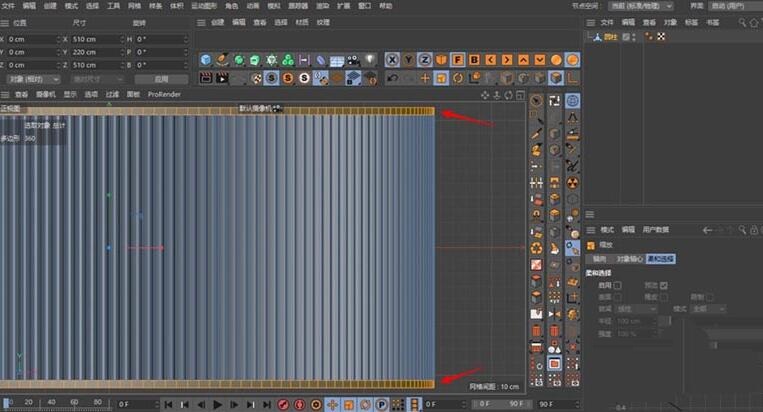The image size is (763, 412).
Task: Toggle the X-axis lock icon
Action: [x=393, y=60]
